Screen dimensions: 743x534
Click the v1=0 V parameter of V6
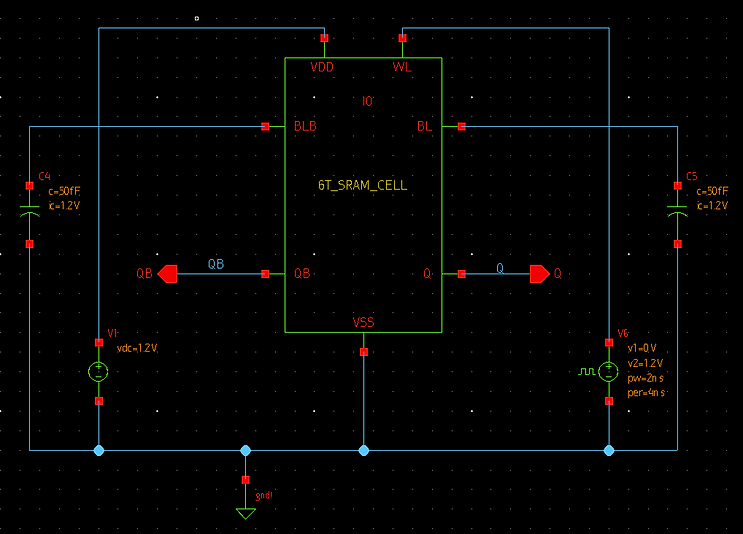tap(642, 348)
